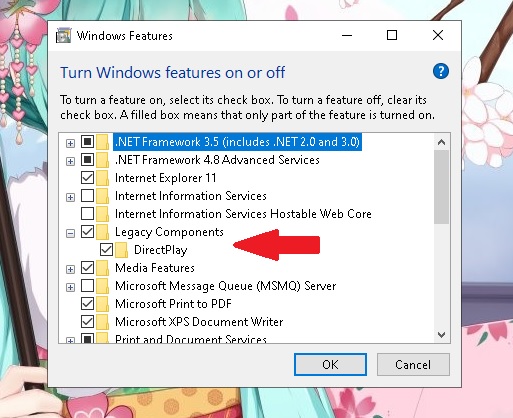The width and height of the screenshot is (513, 418).
Task: Uncheck the Internet Explorer 11 checkbox
Action: coord(87,178)
